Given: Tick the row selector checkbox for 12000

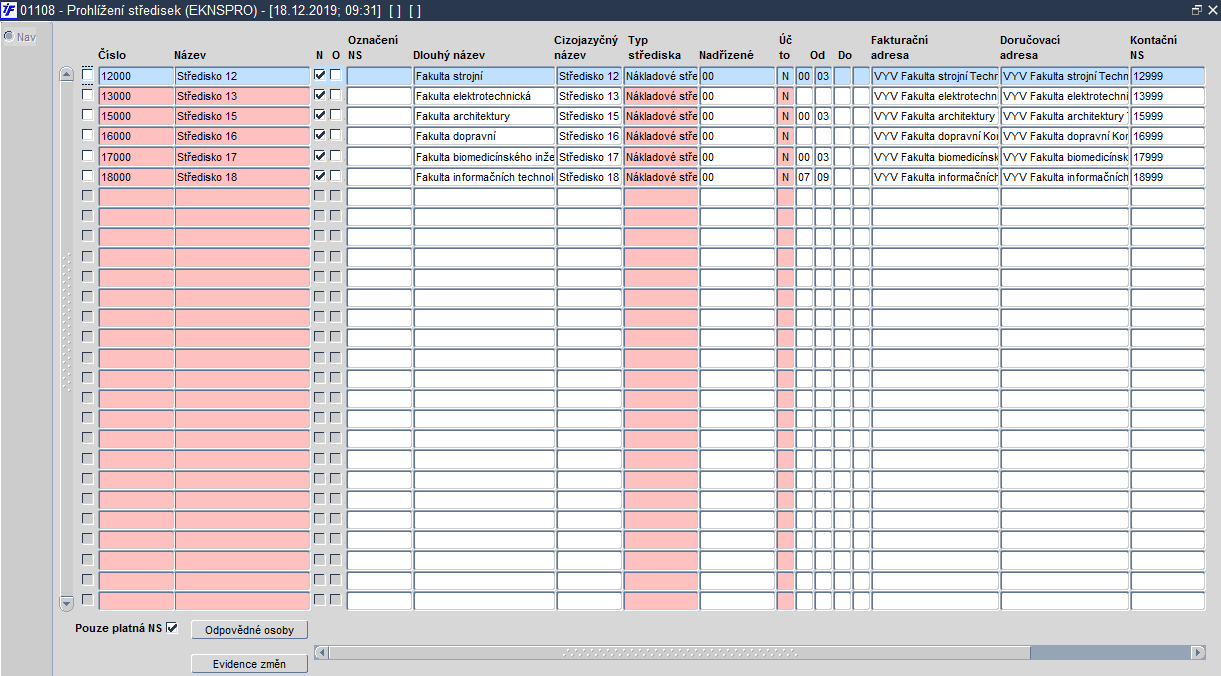Looking at the screenshot, I should 88,75.
